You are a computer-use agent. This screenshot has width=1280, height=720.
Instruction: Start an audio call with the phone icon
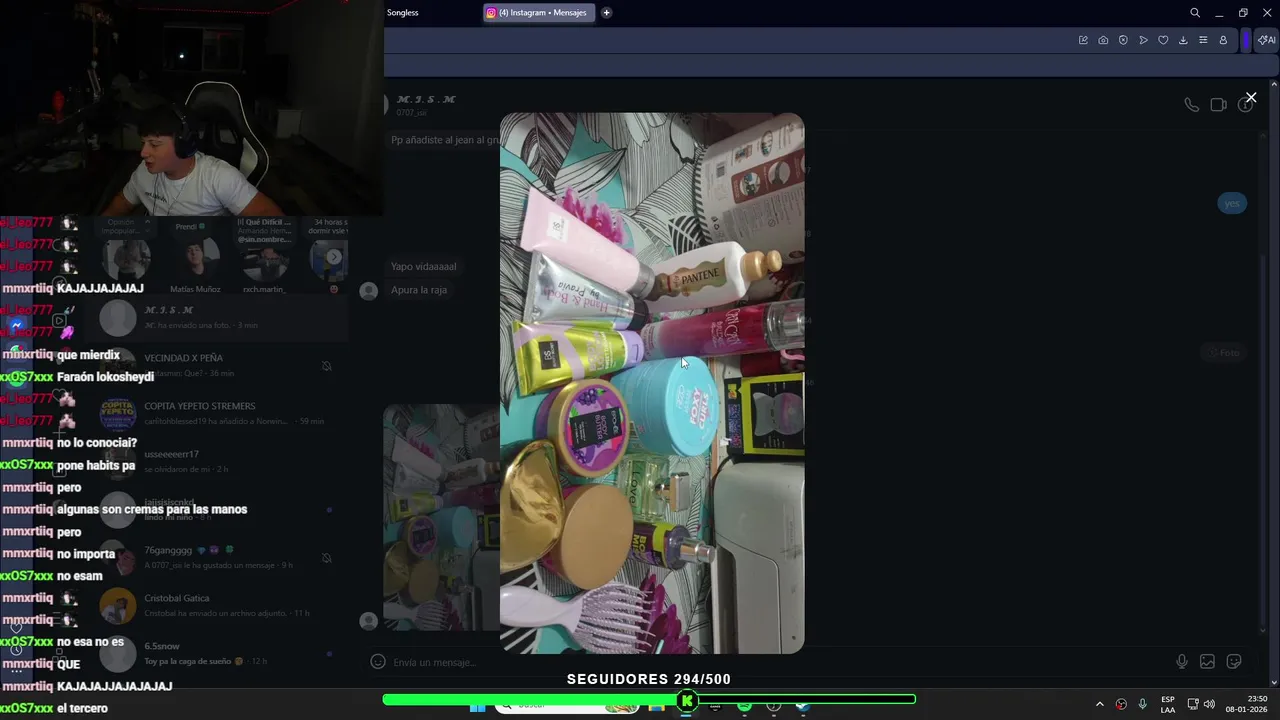(1191, 105)
